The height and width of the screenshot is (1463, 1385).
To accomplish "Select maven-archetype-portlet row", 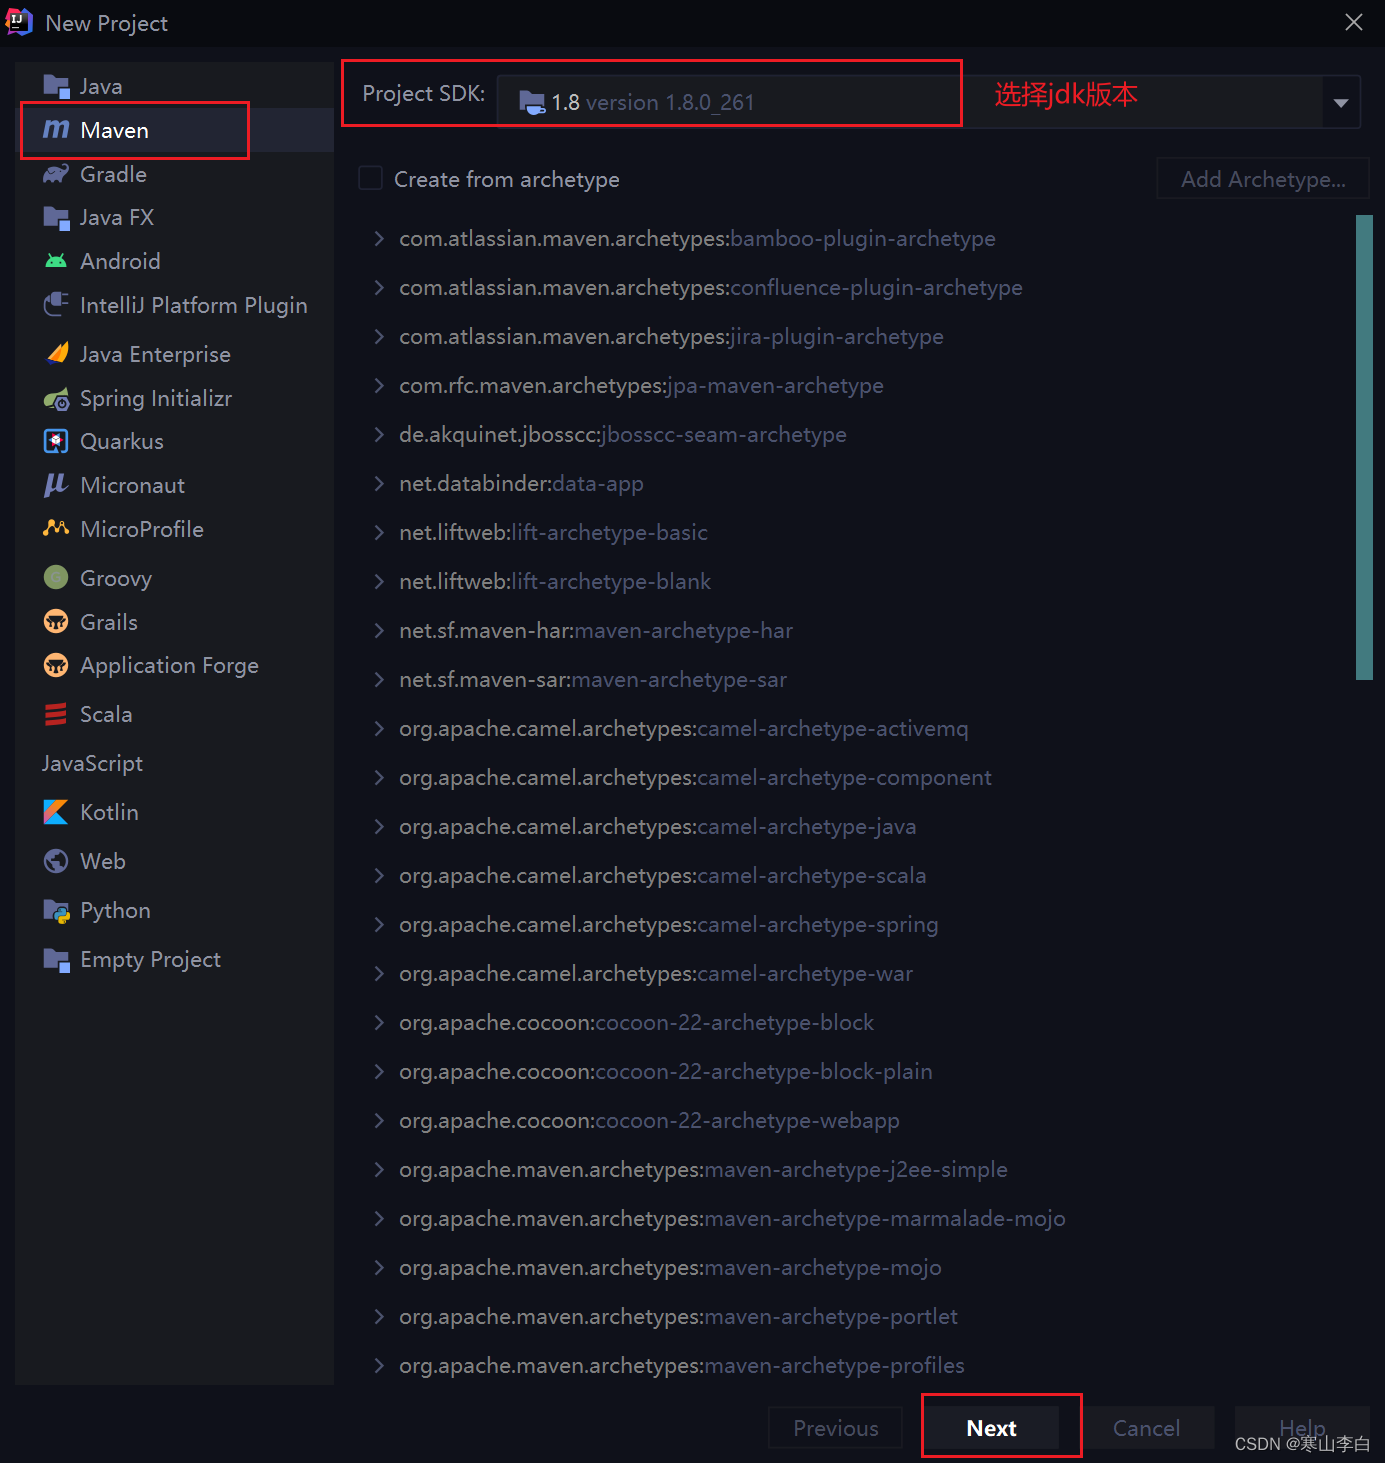I will pos(856,1316).
